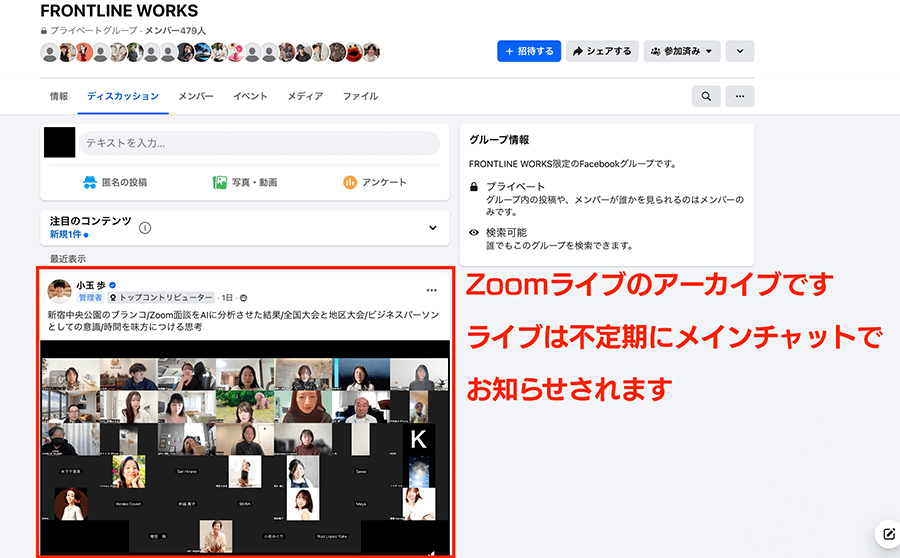Click the new message compose icon
This screenshot has height=558, width=900.
coord(886,534)
